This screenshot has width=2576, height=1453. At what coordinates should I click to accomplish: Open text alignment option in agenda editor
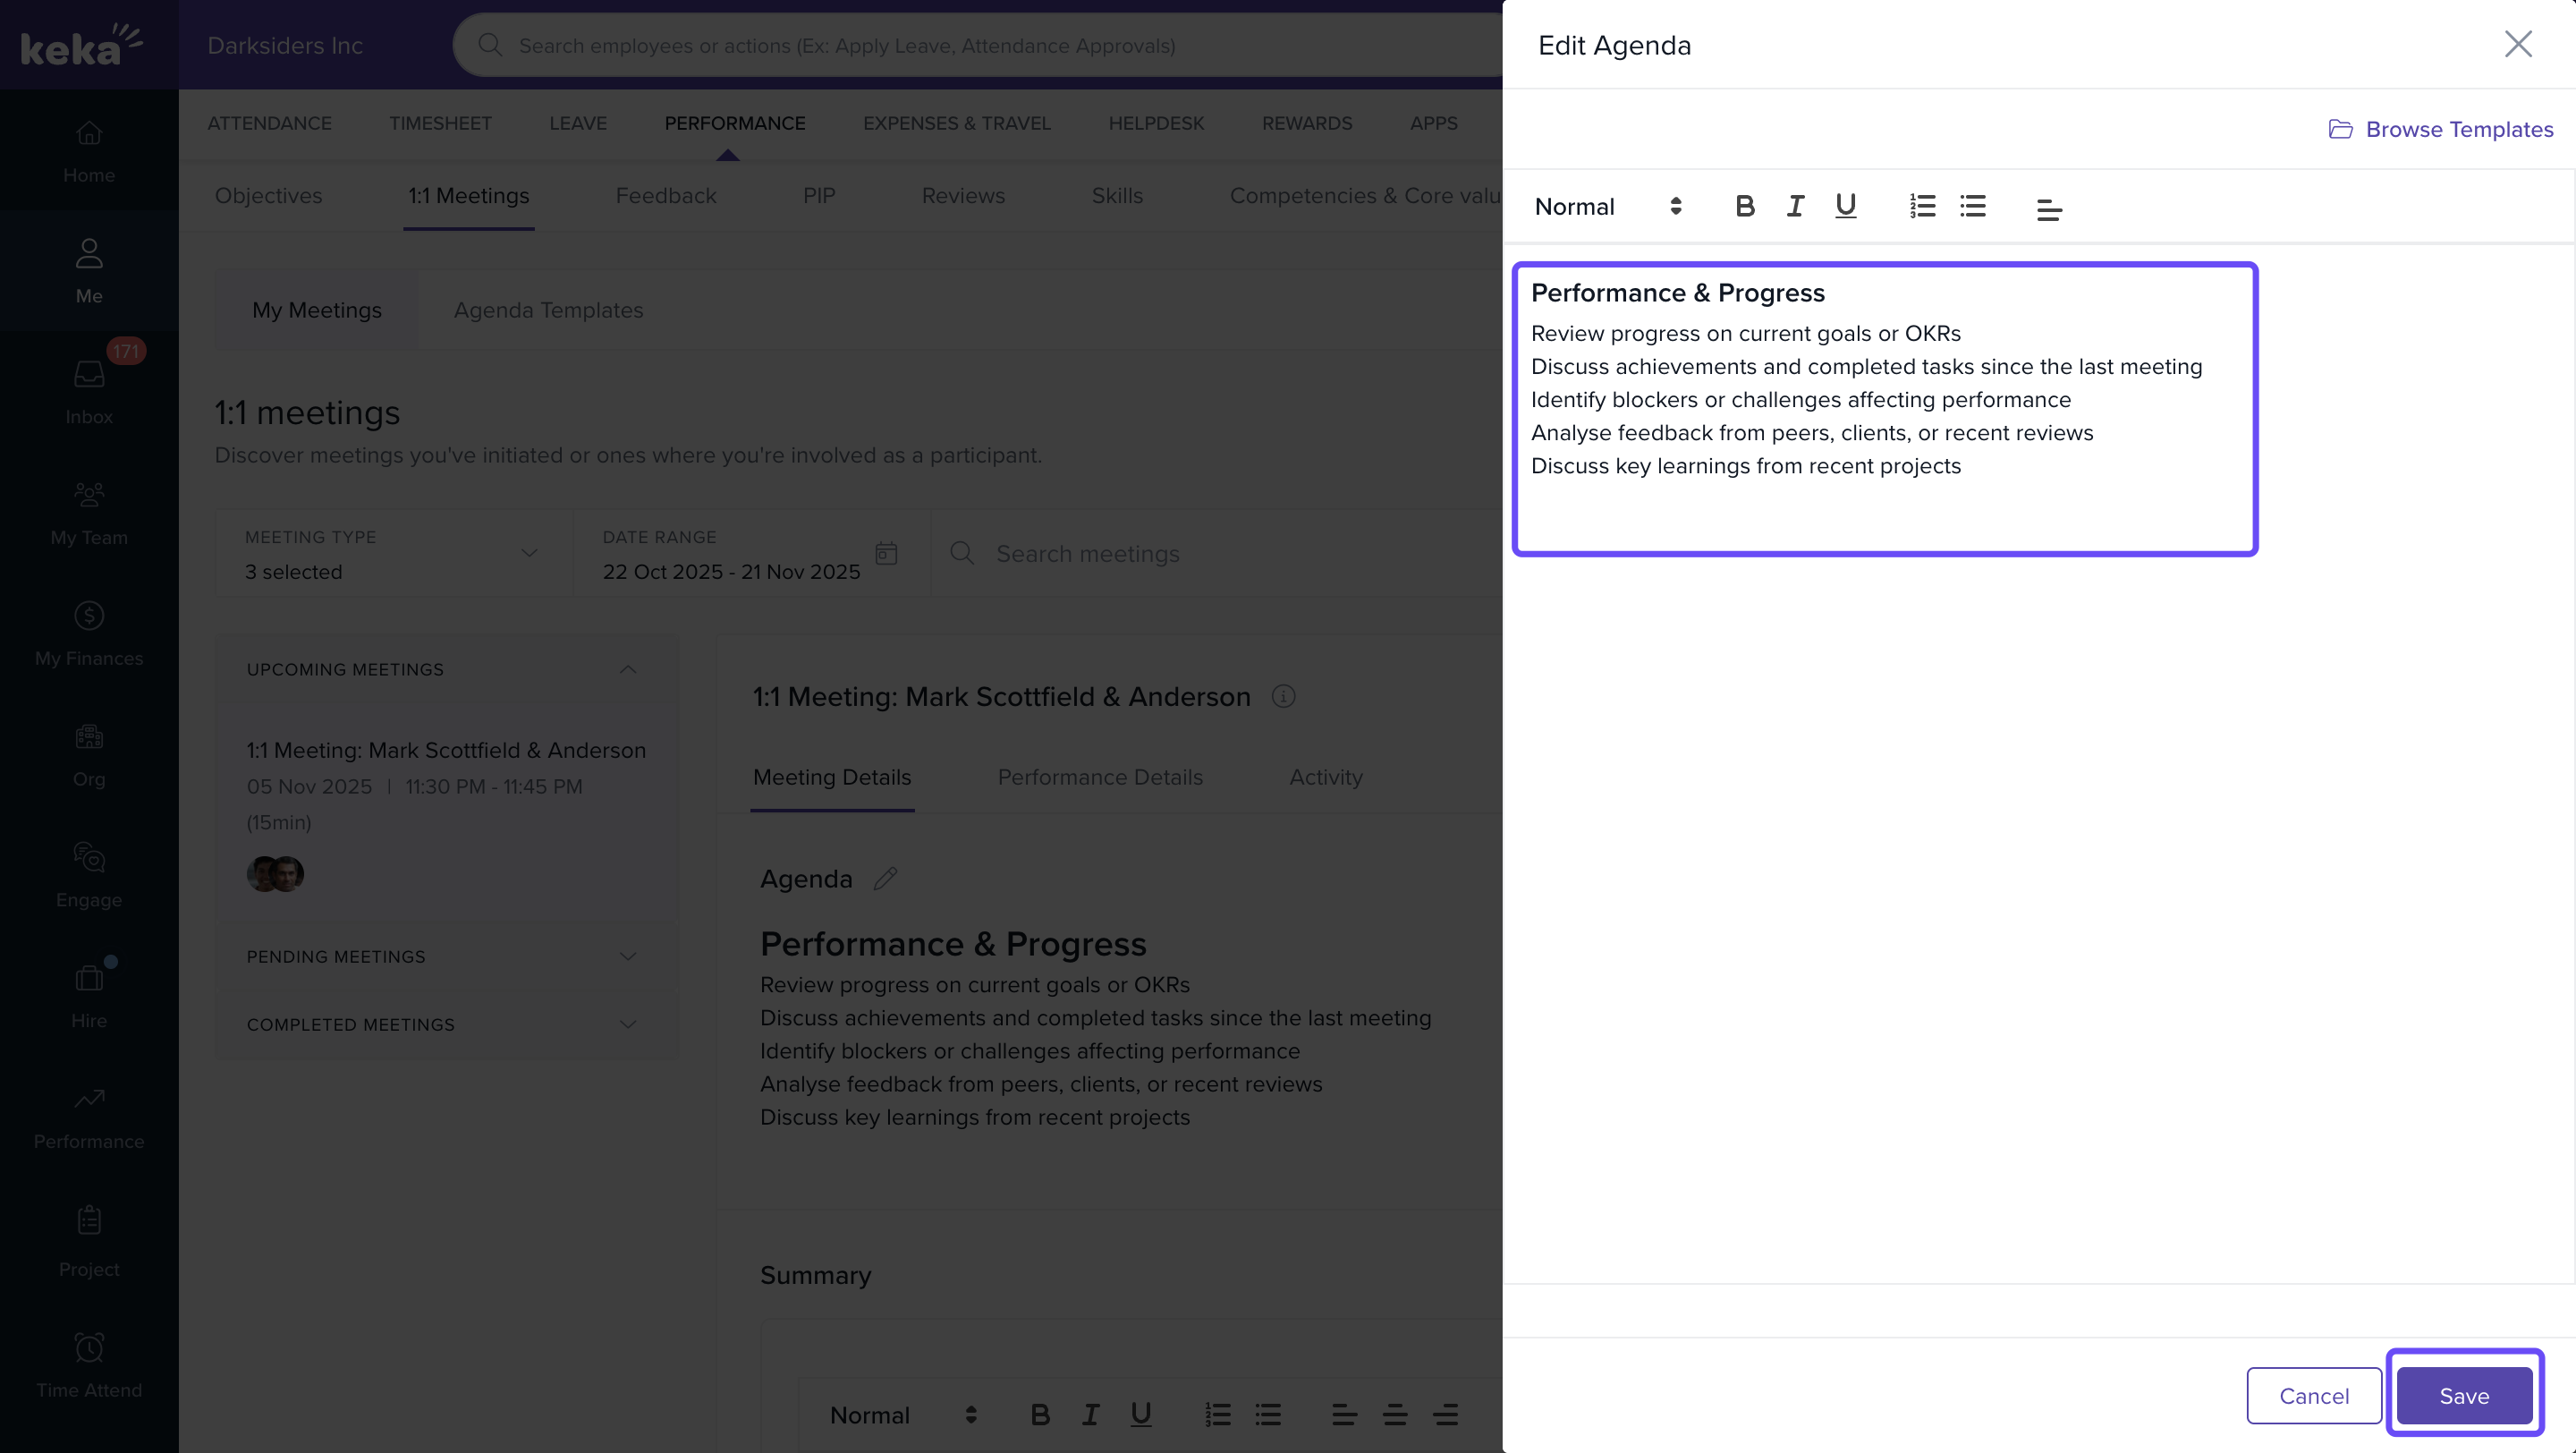2049,209
